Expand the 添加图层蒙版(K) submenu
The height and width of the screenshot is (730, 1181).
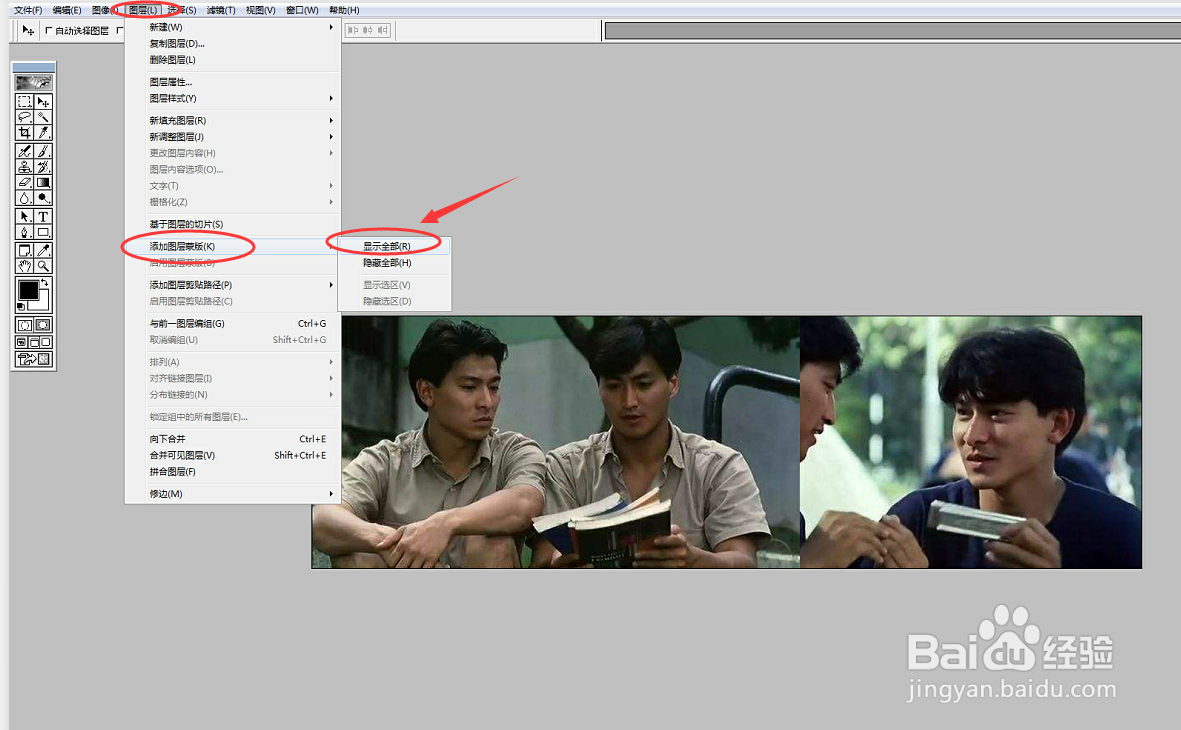click(x=233, y=246)
